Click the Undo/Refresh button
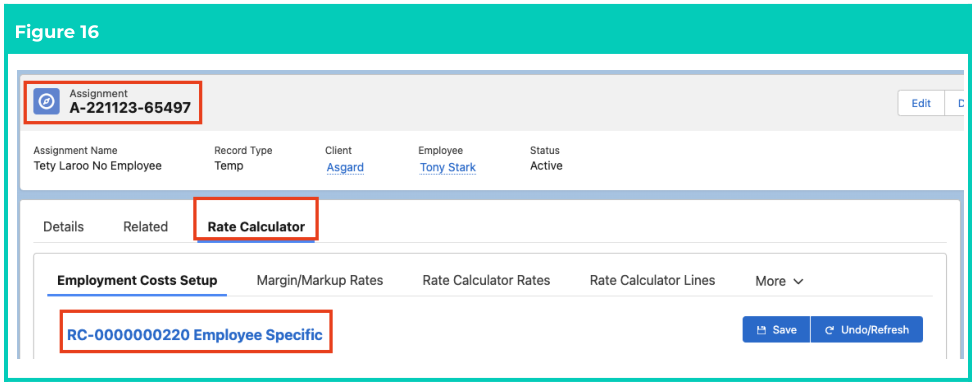This screenshot has width=976, height=386. click(866, 330)
